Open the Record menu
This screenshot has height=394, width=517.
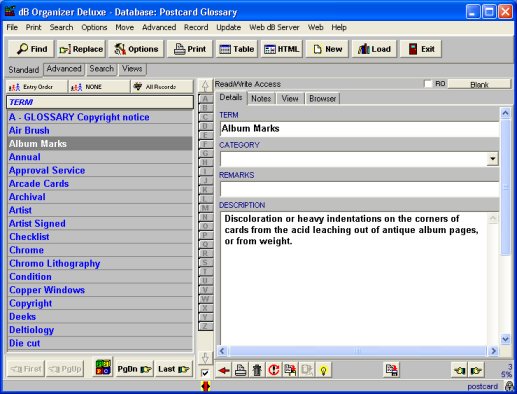[x=196, y=27]
